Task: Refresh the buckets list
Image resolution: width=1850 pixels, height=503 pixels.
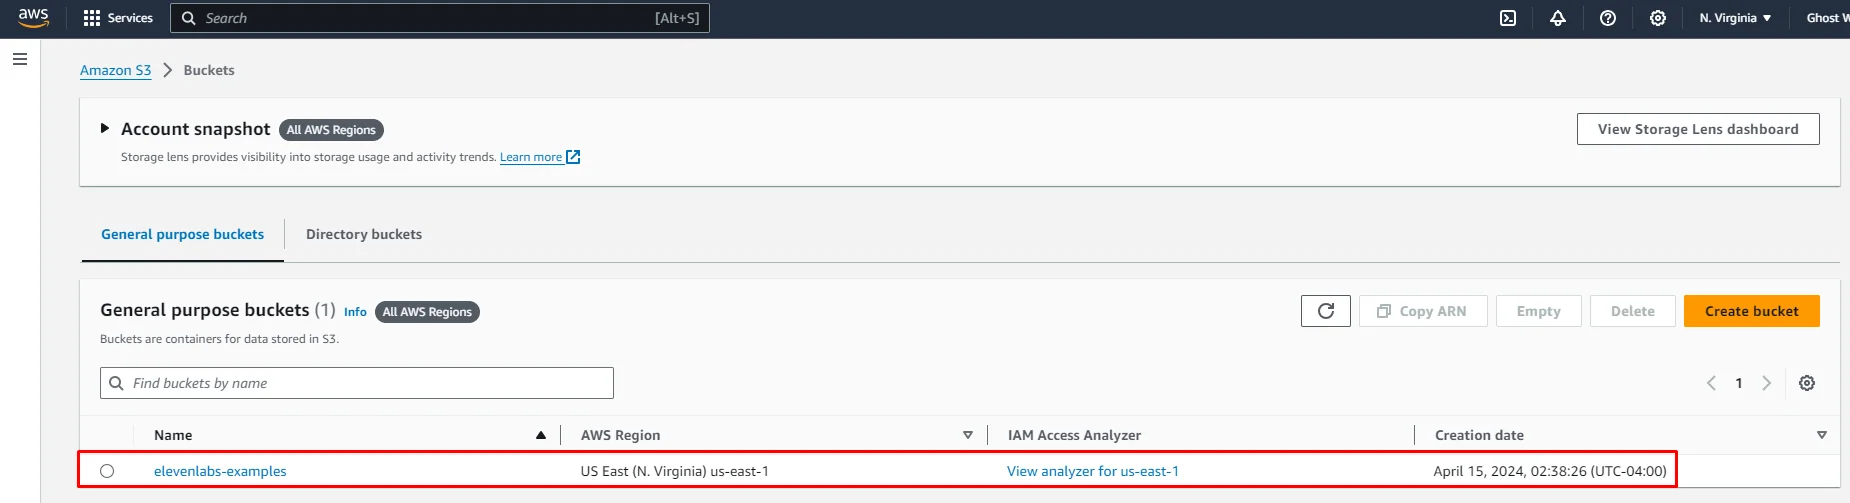Action: [1325, 311]
